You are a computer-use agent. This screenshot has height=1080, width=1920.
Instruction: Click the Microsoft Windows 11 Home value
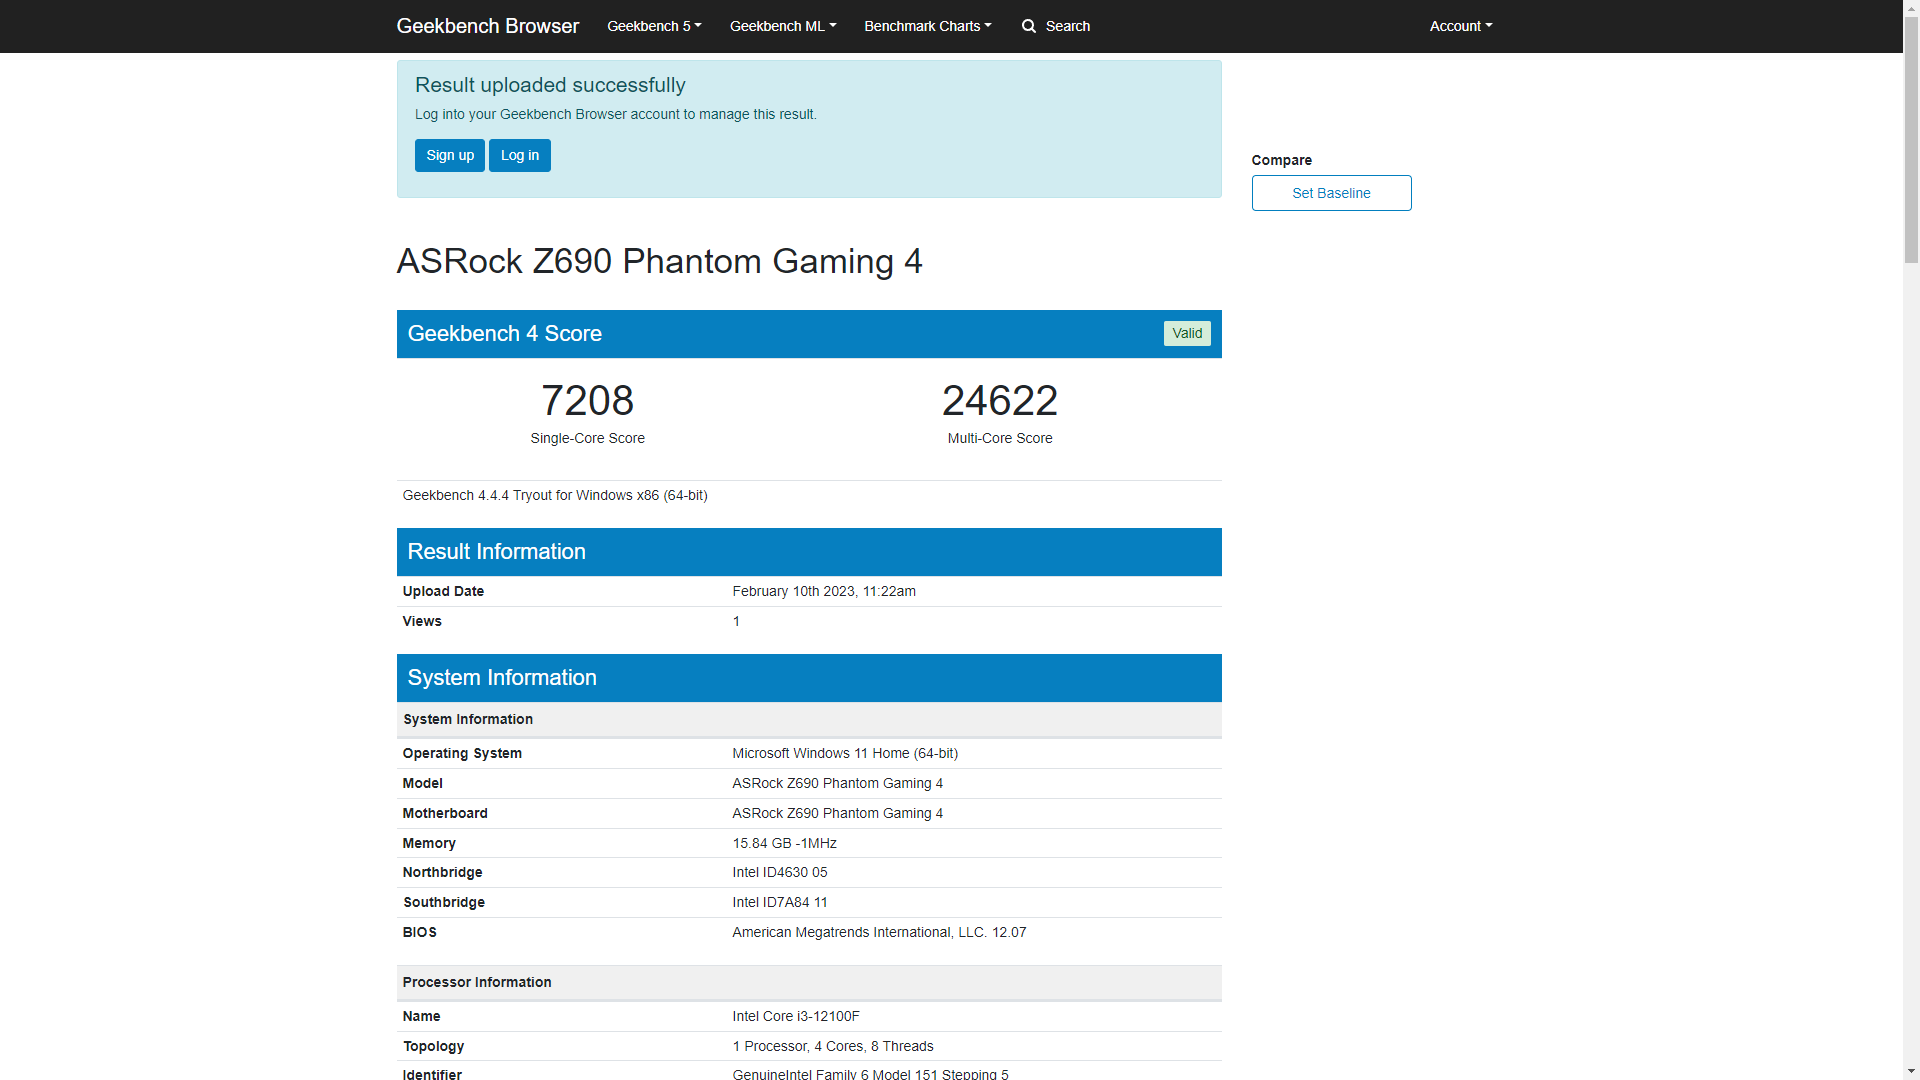845,753
